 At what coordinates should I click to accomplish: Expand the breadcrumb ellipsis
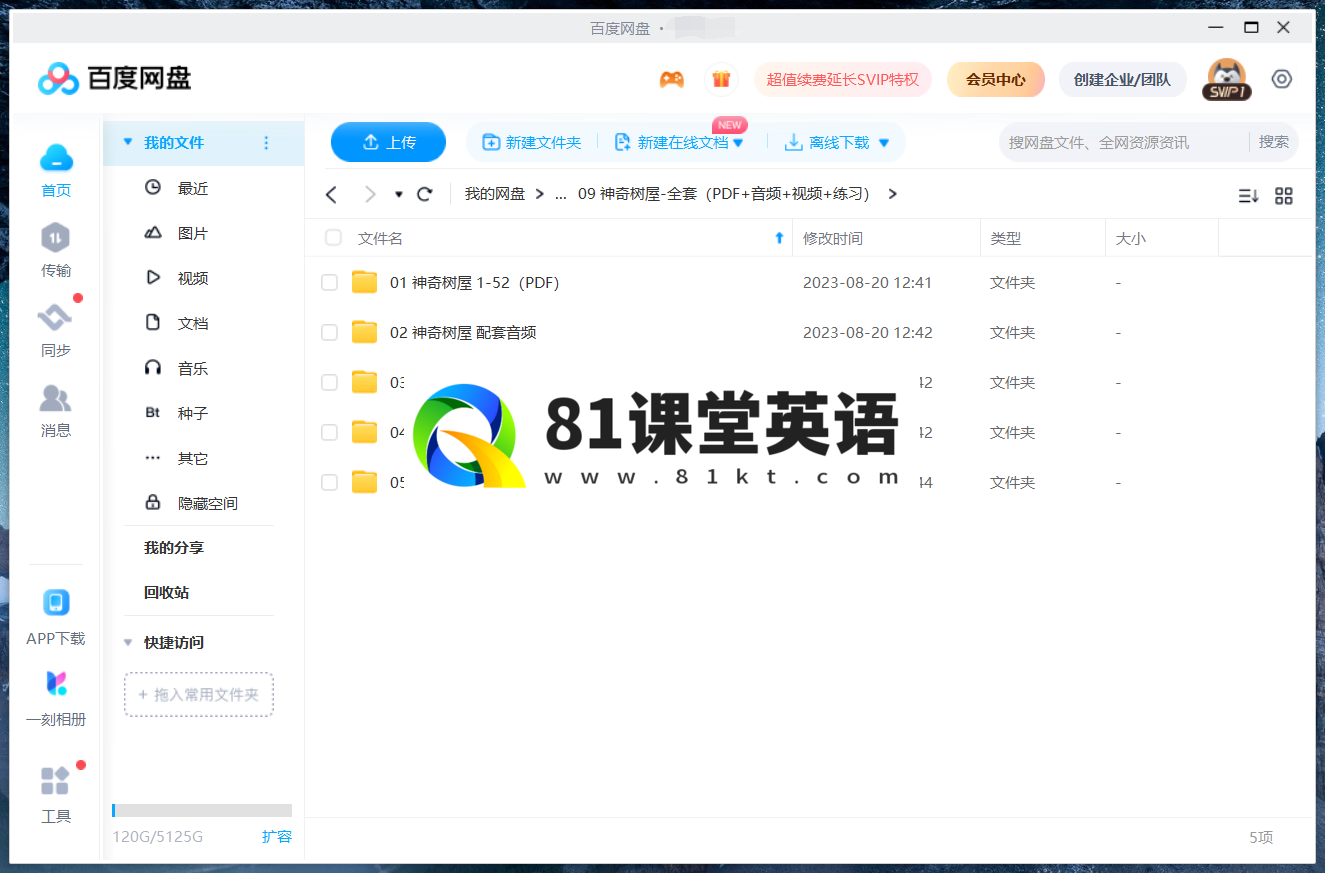click(x=560, y=194)
